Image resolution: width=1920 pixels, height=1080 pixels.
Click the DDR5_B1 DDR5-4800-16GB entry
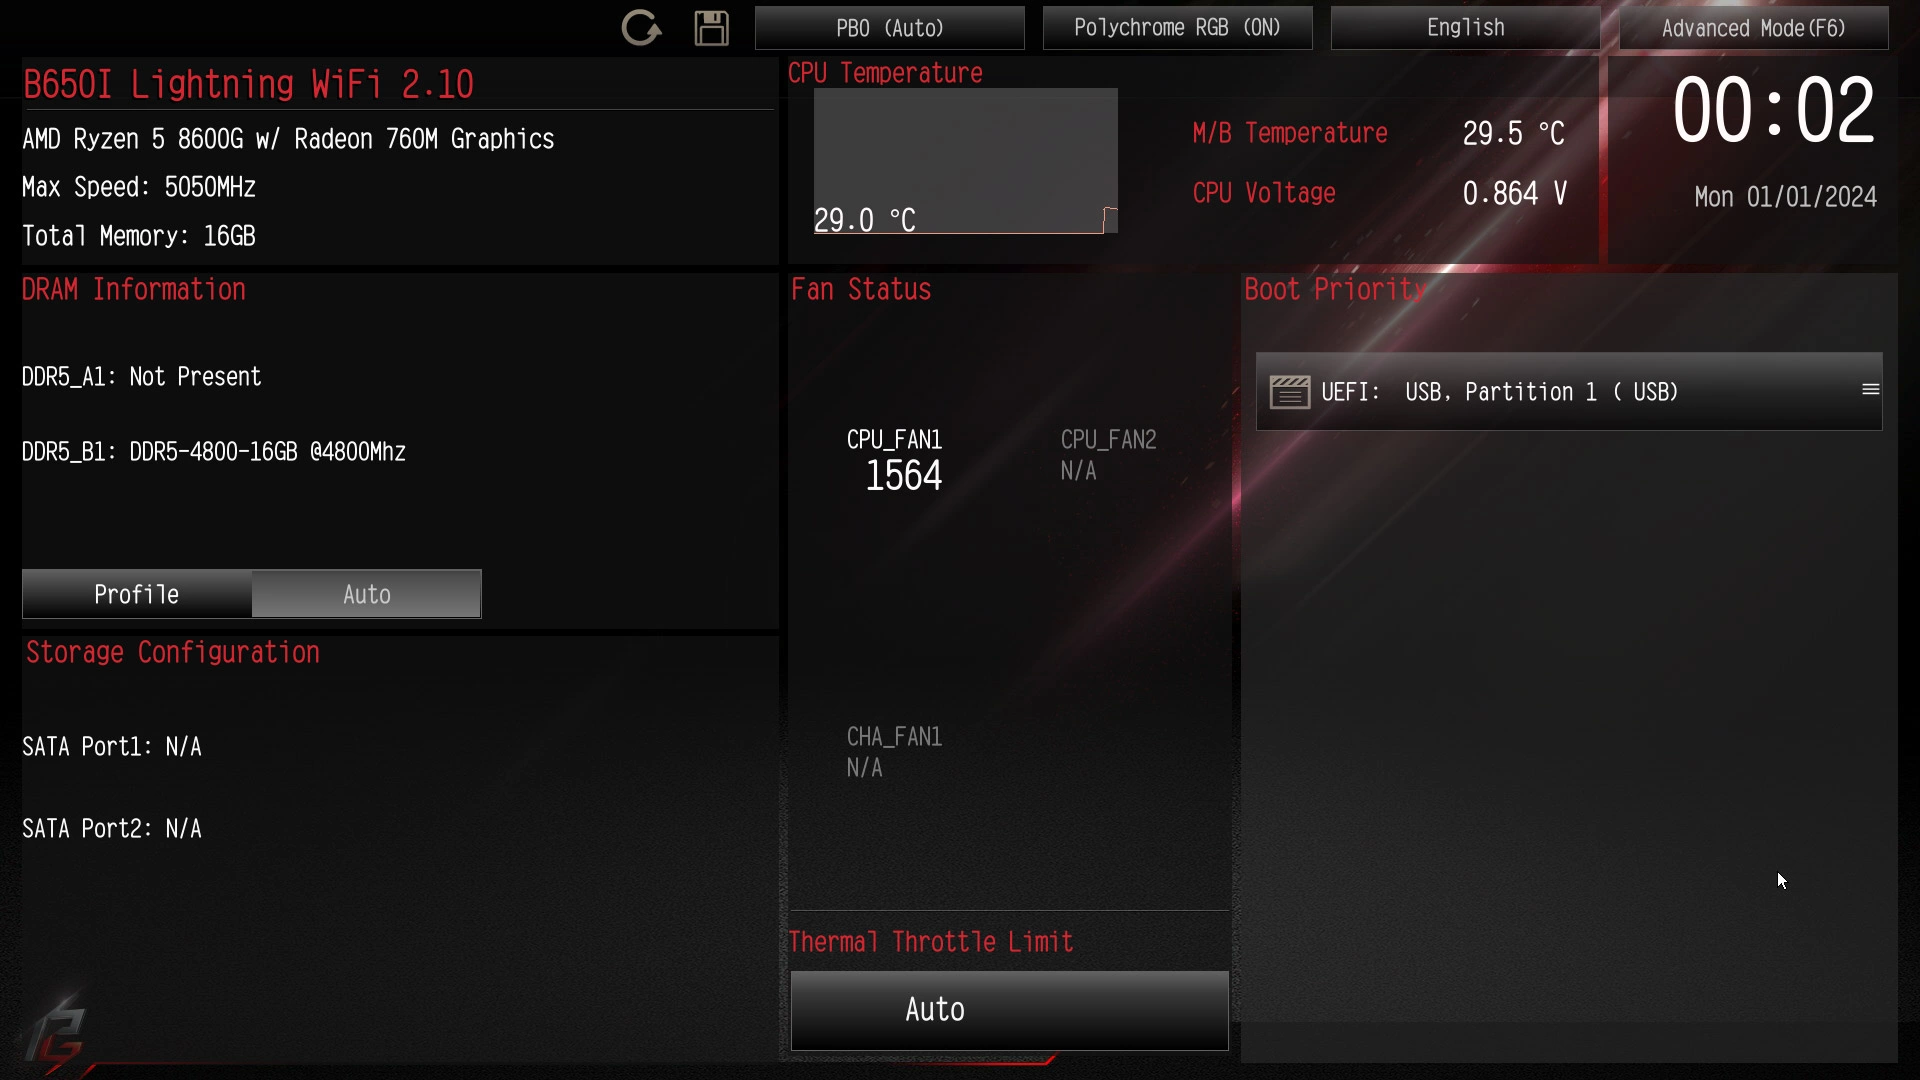pyautogui.click(x=213, y=452)
